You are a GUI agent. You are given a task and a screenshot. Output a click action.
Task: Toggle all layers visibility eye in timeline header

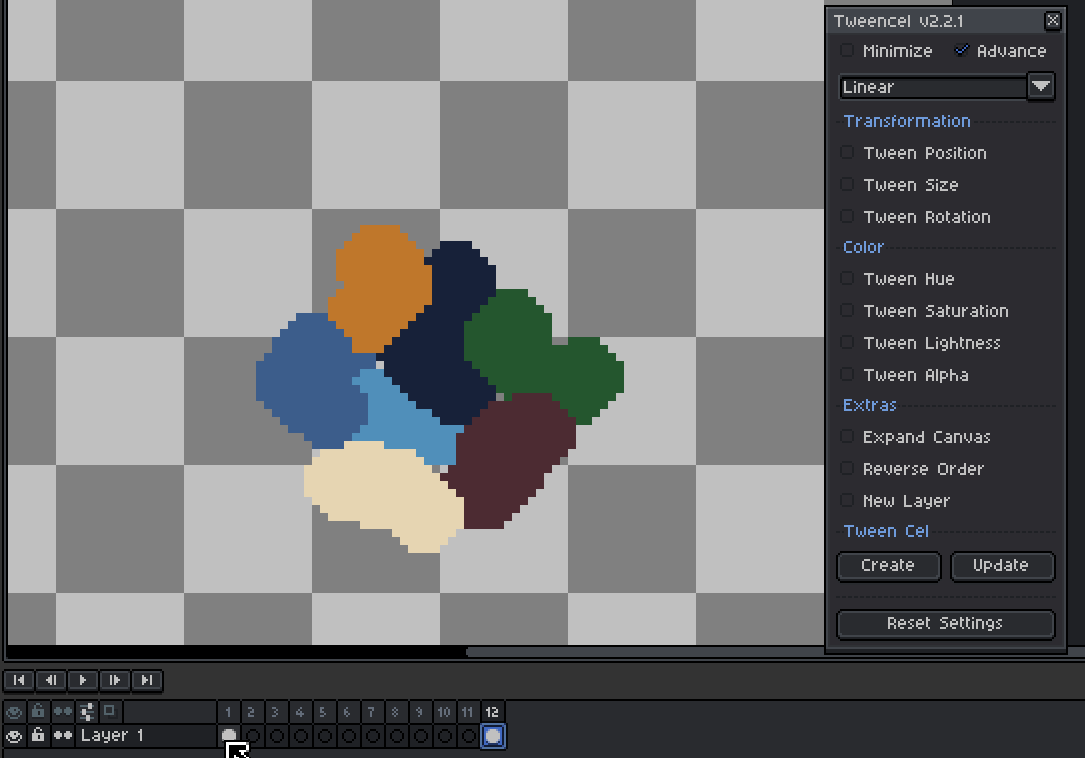point(14,711)
